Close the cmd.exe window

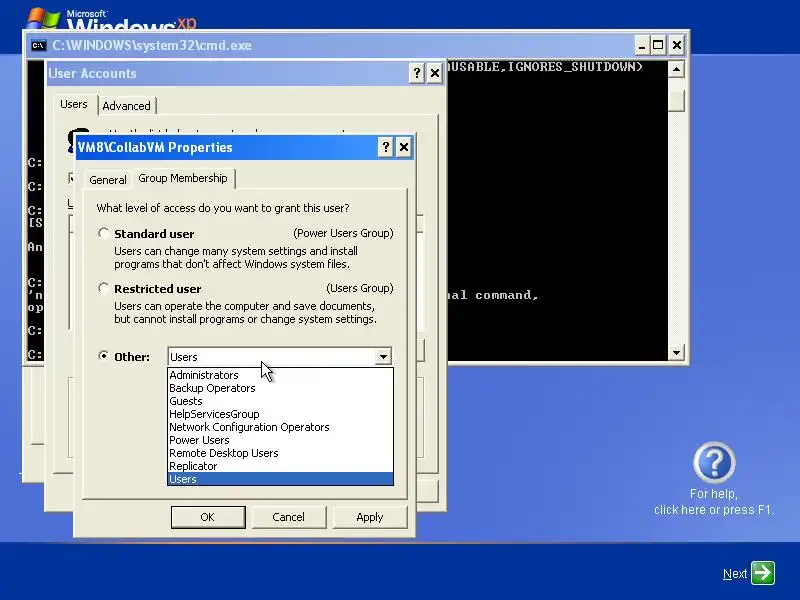677,45
